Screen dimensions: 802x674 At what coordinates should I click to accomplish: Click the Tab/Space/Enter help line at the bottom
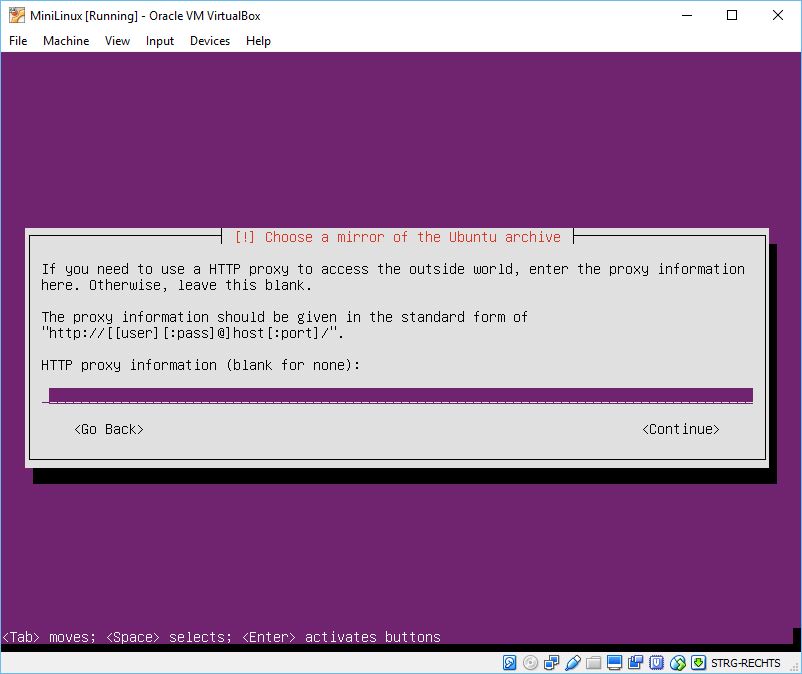221,637
